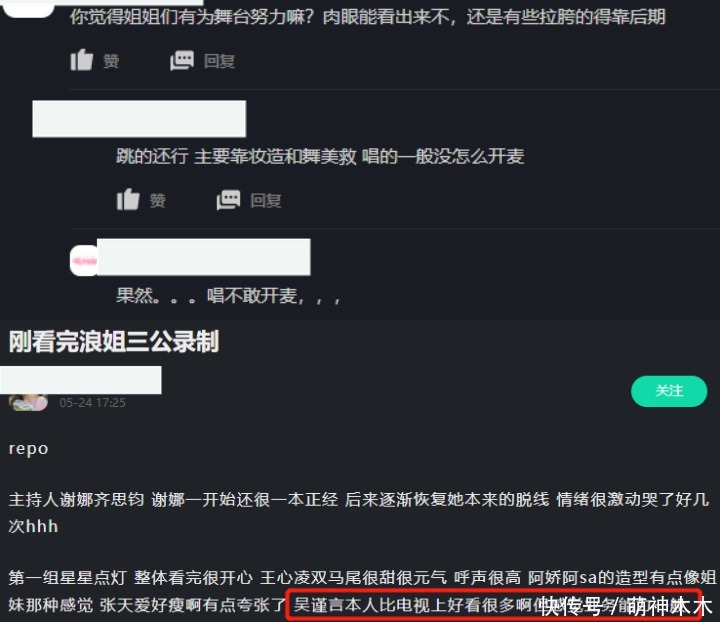This screenshot has width=720, height=622.
Task: Click the hidden username above the 跳的还行 comment
Action: (139, 119)
